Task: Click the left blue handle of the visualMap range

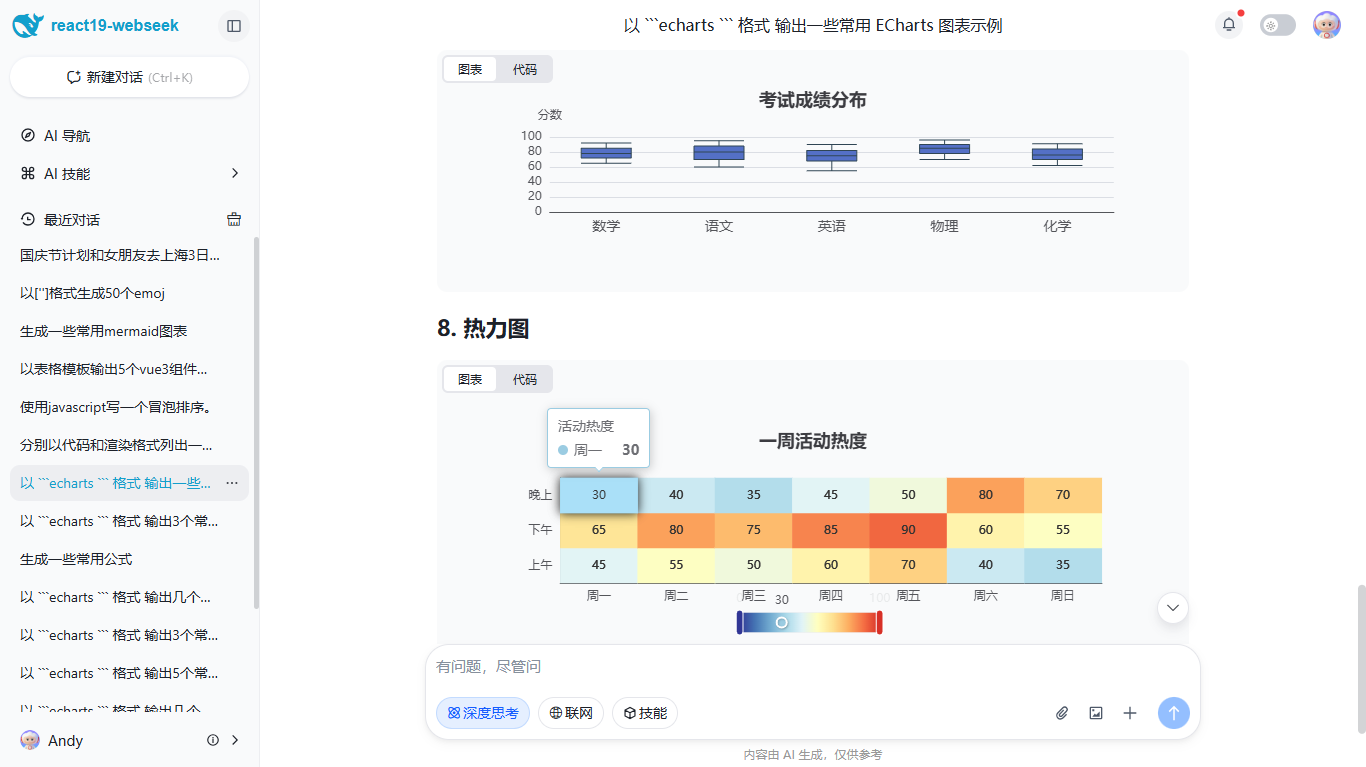Action: point(739,622)
